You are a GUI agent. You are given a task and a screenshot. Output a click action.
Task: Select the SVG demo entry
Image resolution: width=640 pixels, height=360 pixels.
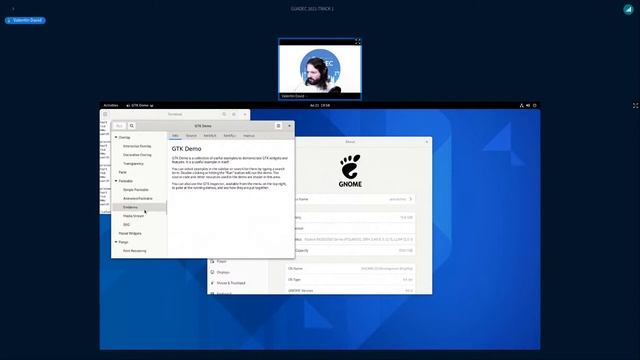coord(127,224)
